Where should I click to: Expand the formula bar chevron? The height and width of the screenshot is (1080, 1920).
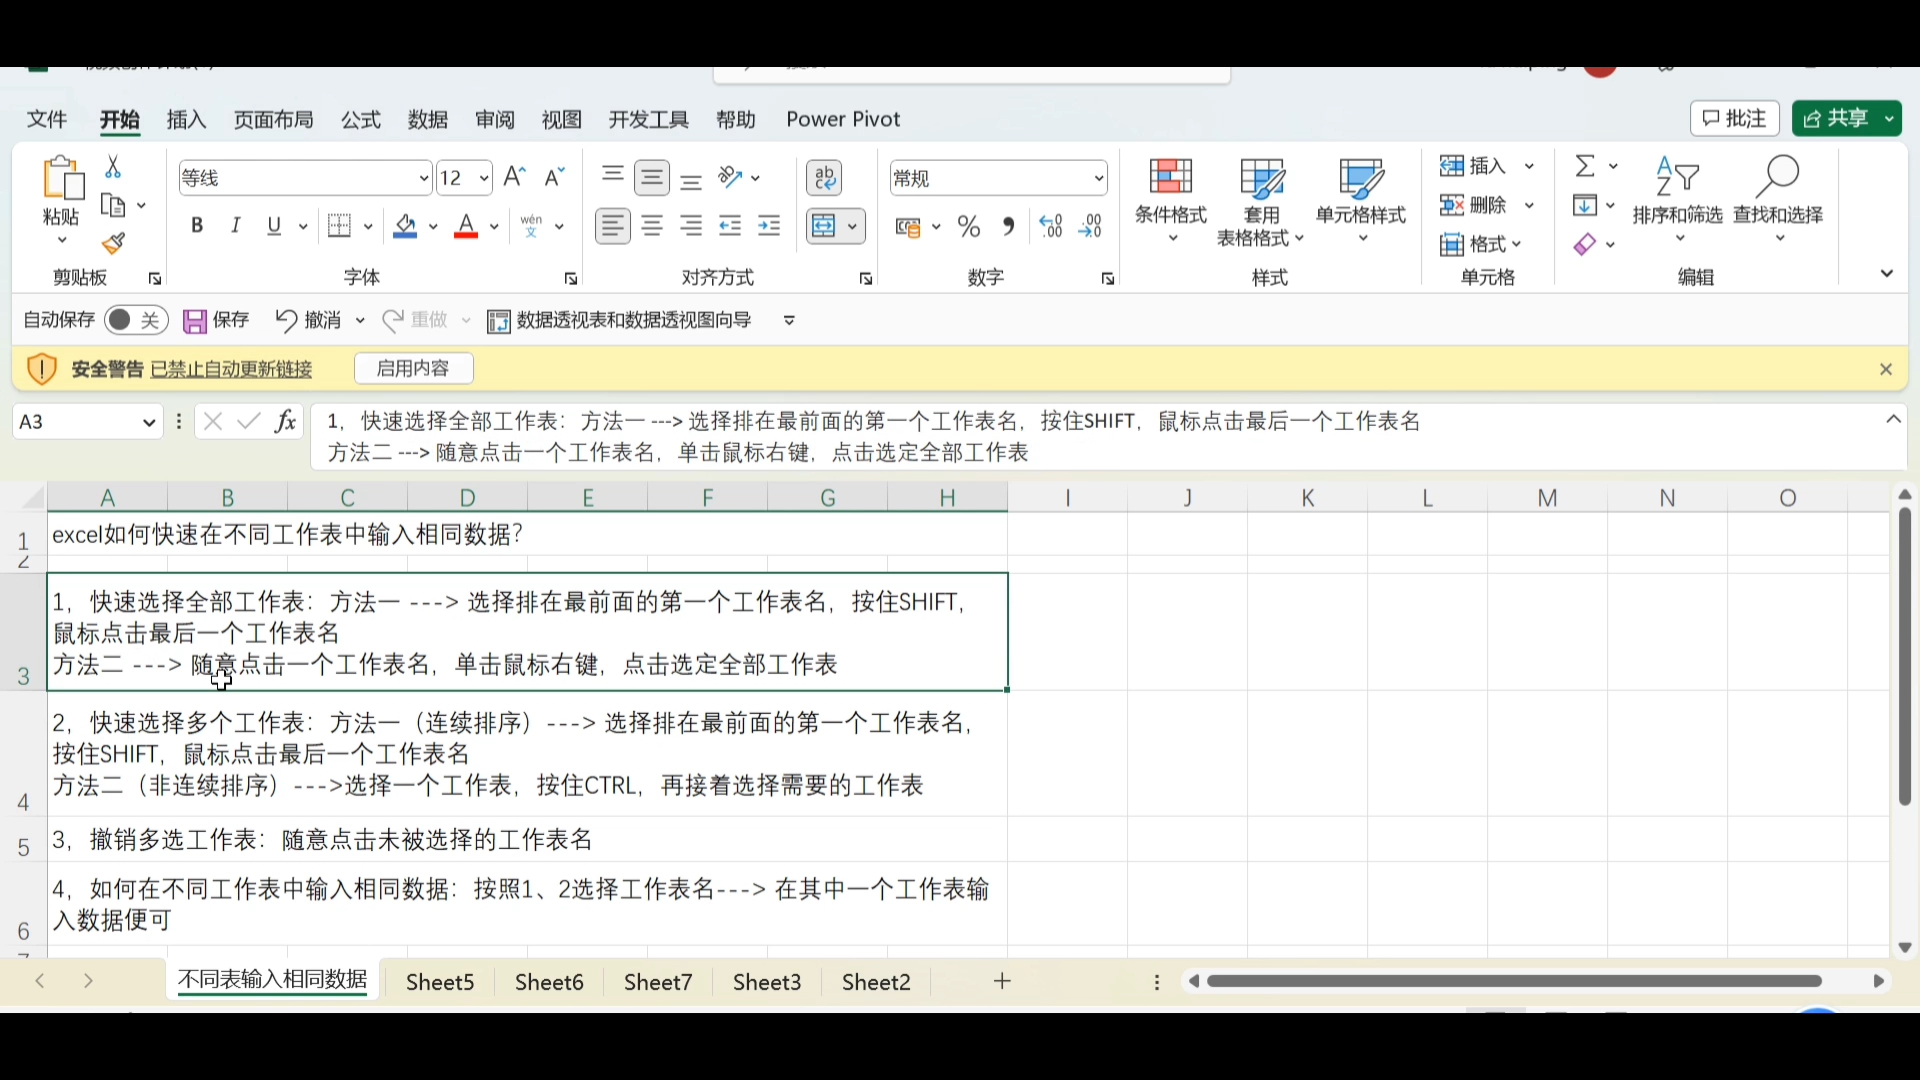(1893, 421)
